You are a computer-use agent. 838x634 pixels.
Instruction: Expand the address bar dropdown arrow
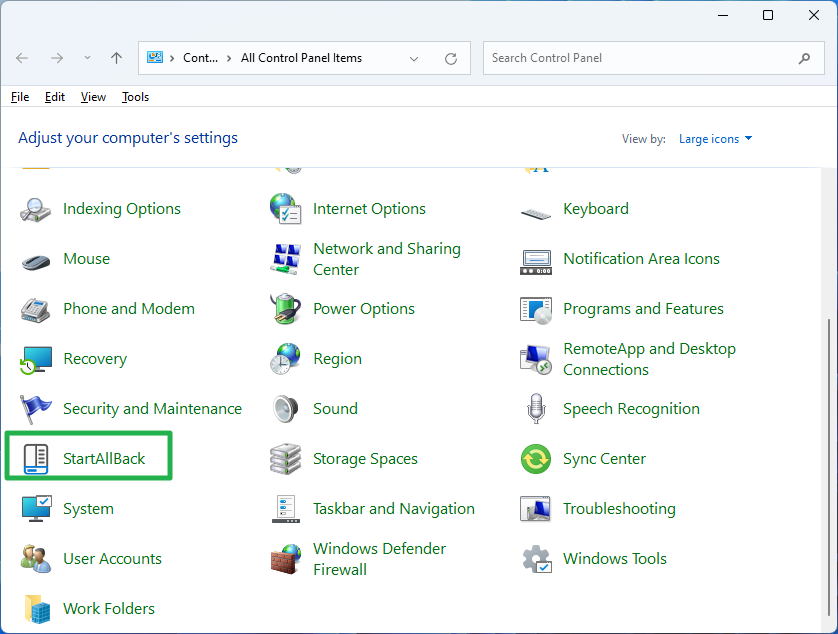tap(414, 58)
